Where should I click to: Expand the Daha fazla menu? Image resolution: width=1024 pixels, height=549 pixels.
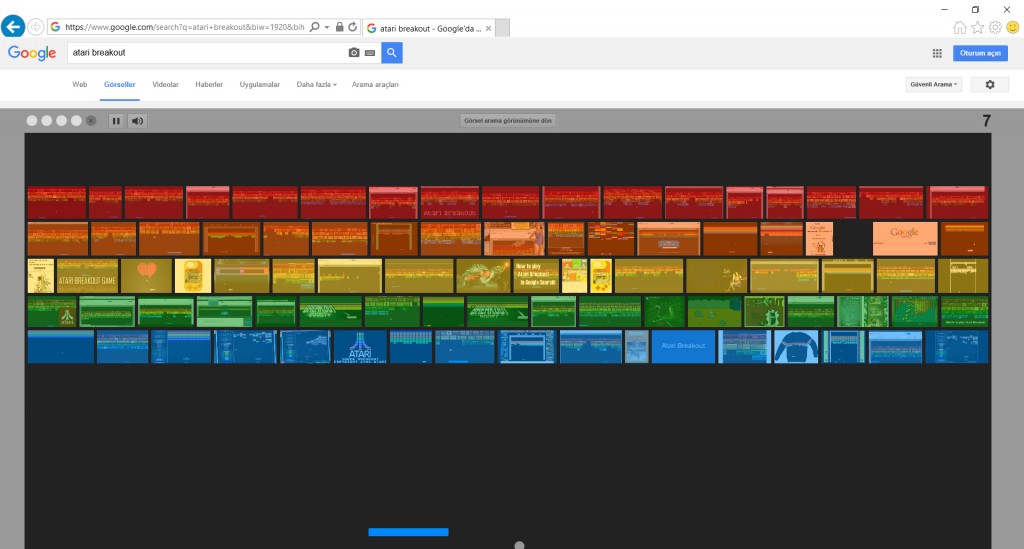pyautogui.click(x=317, y=84)
